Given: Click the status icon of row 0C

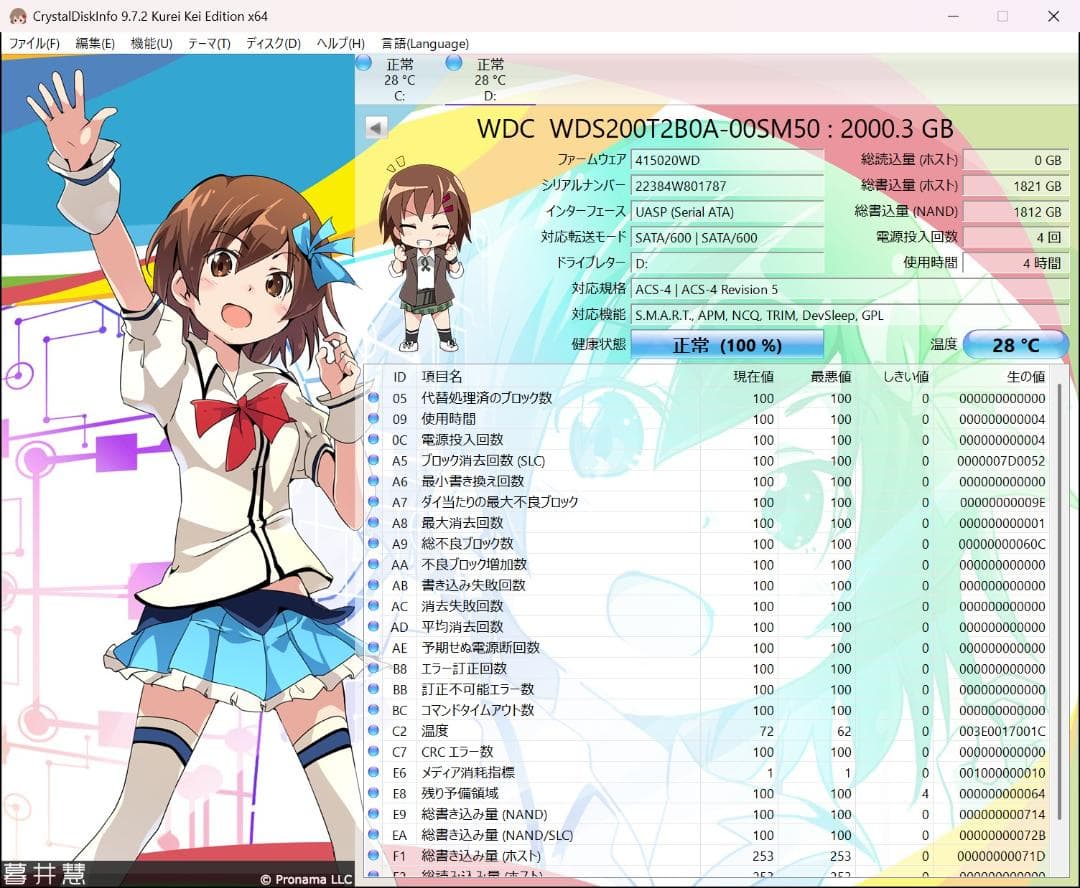Looking at the screenshot, I should pyautogui.click(x=373, y=439).
